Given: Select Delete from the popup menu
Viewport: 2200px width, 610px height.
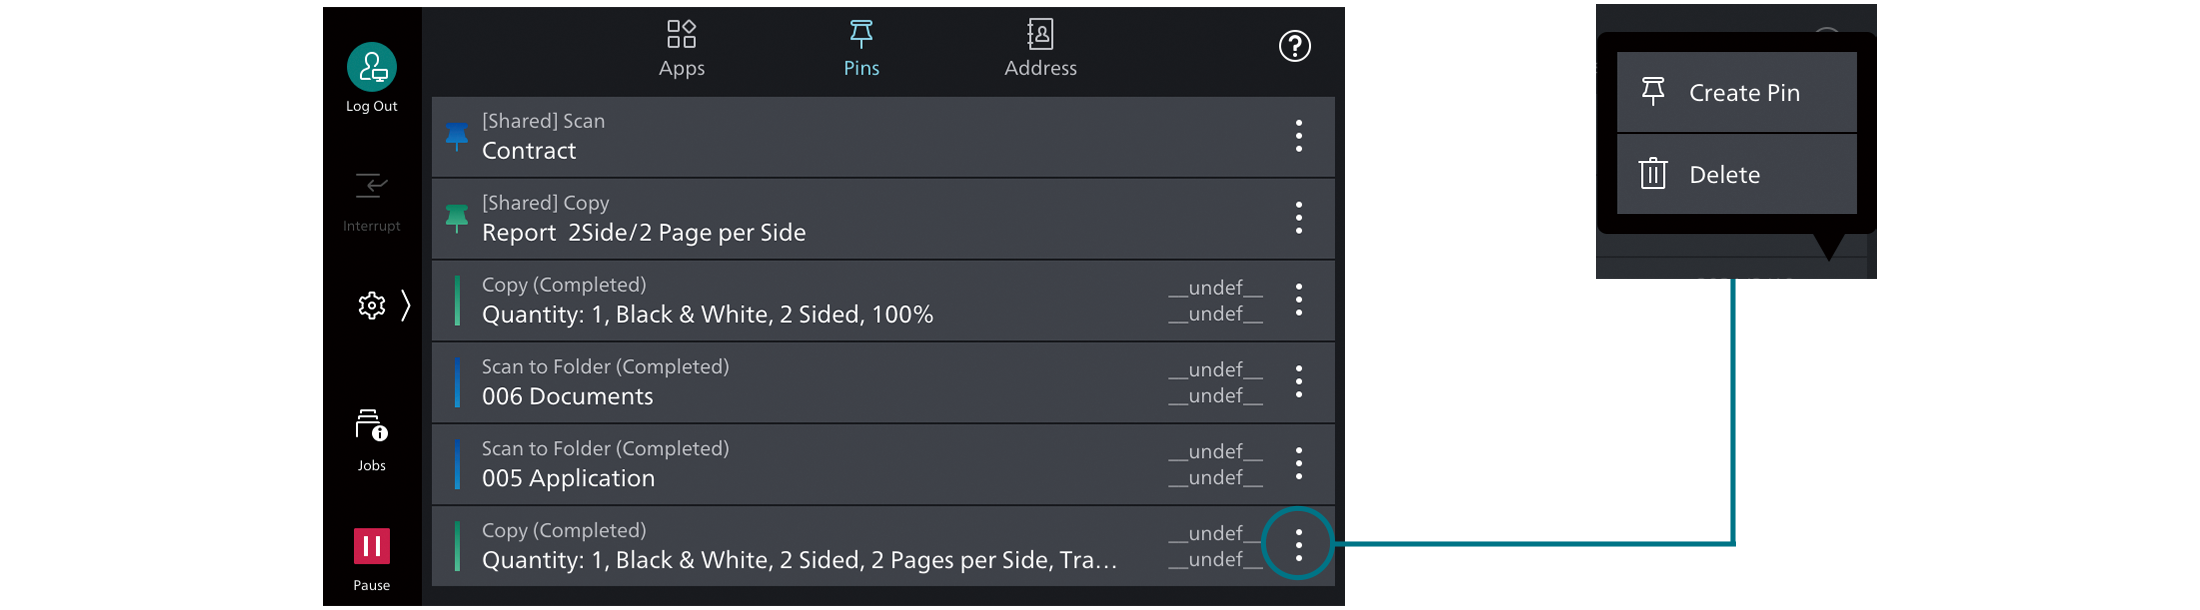Looking at the screenshot, I should click(1726, 173).
